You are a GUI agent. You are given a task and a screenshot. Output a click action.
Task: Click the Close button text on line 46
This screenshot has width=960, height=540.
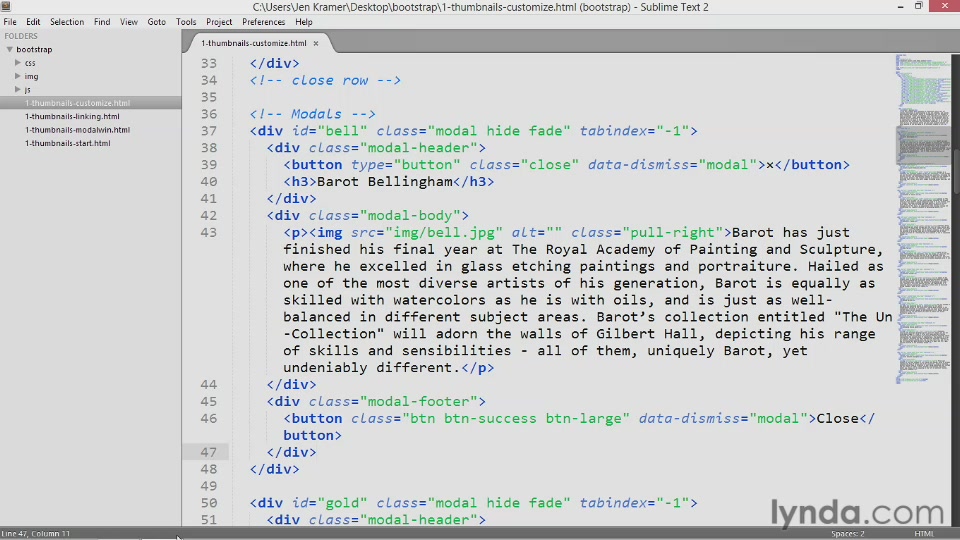[x=838, y=419]
